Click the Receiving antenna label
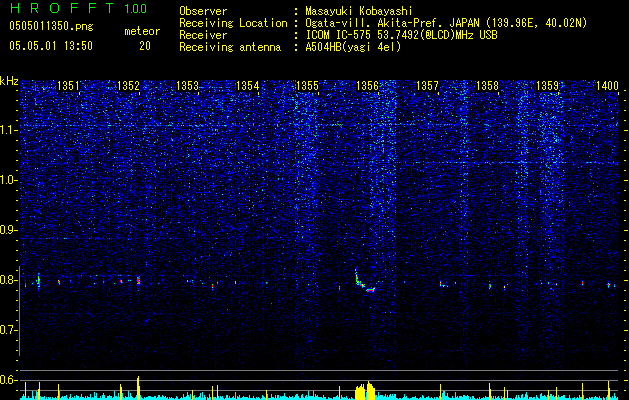629x400 pixels. coord(230,47)
